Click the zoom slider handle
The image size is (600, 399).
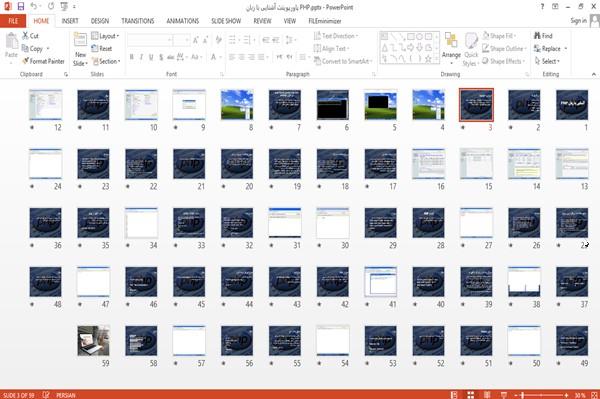pyautogui.click(x=522, y=395)
